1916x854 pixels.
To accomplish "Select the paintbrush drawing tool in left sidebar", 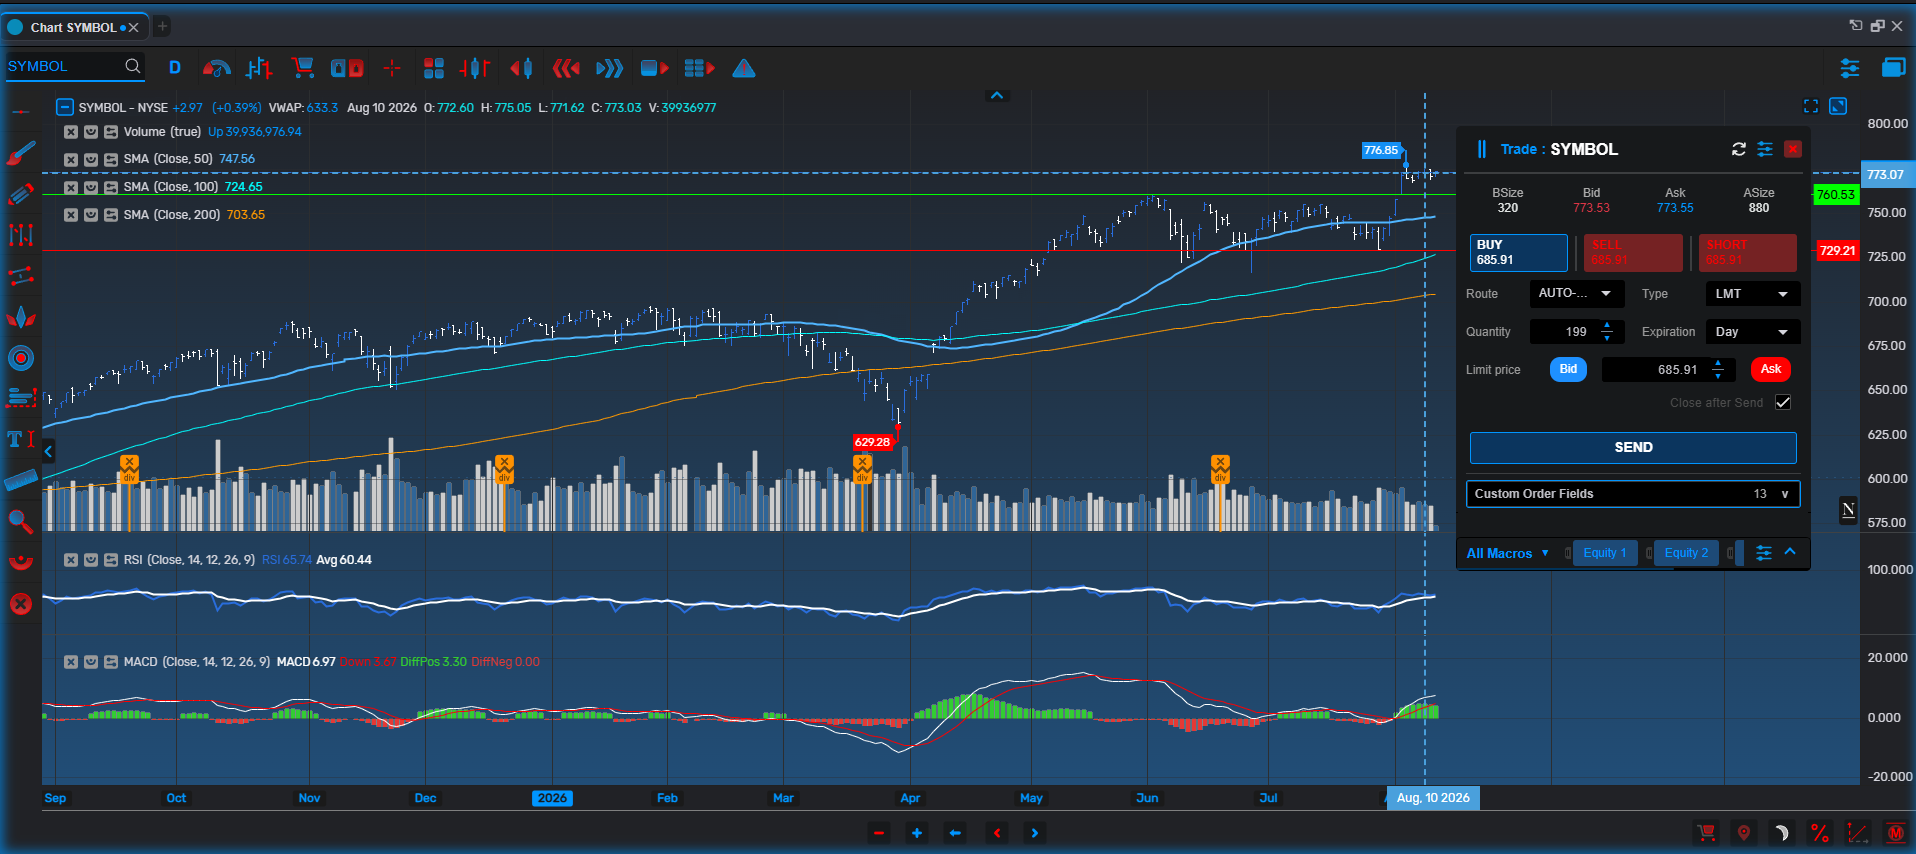I will 21,153.
